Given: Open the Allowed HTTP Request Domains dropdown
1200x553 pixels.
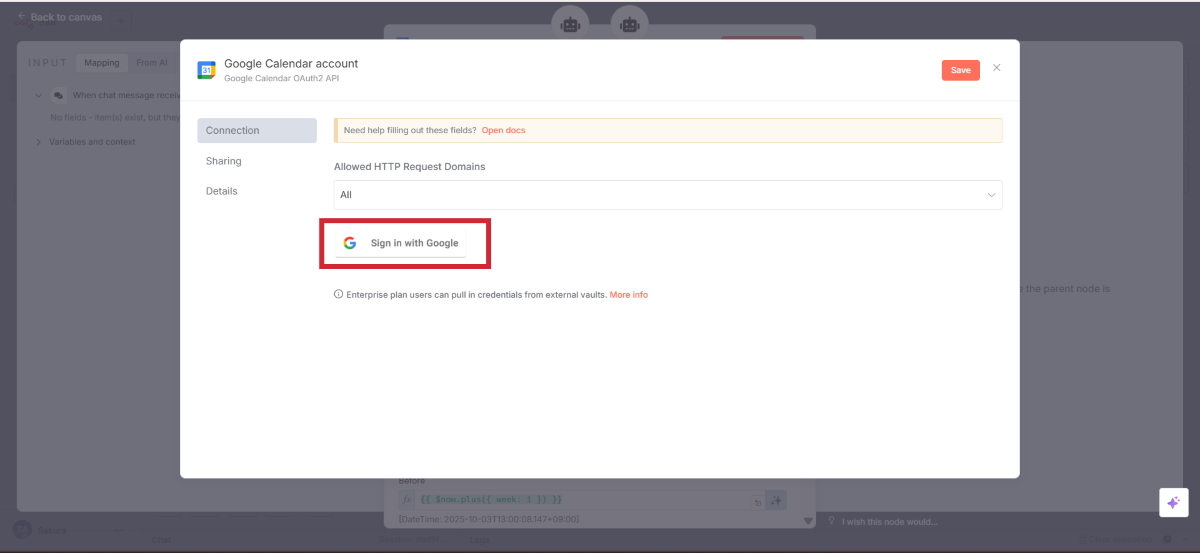Looking at the screenshot, I should pyautogui.click(x=667, y=195).
